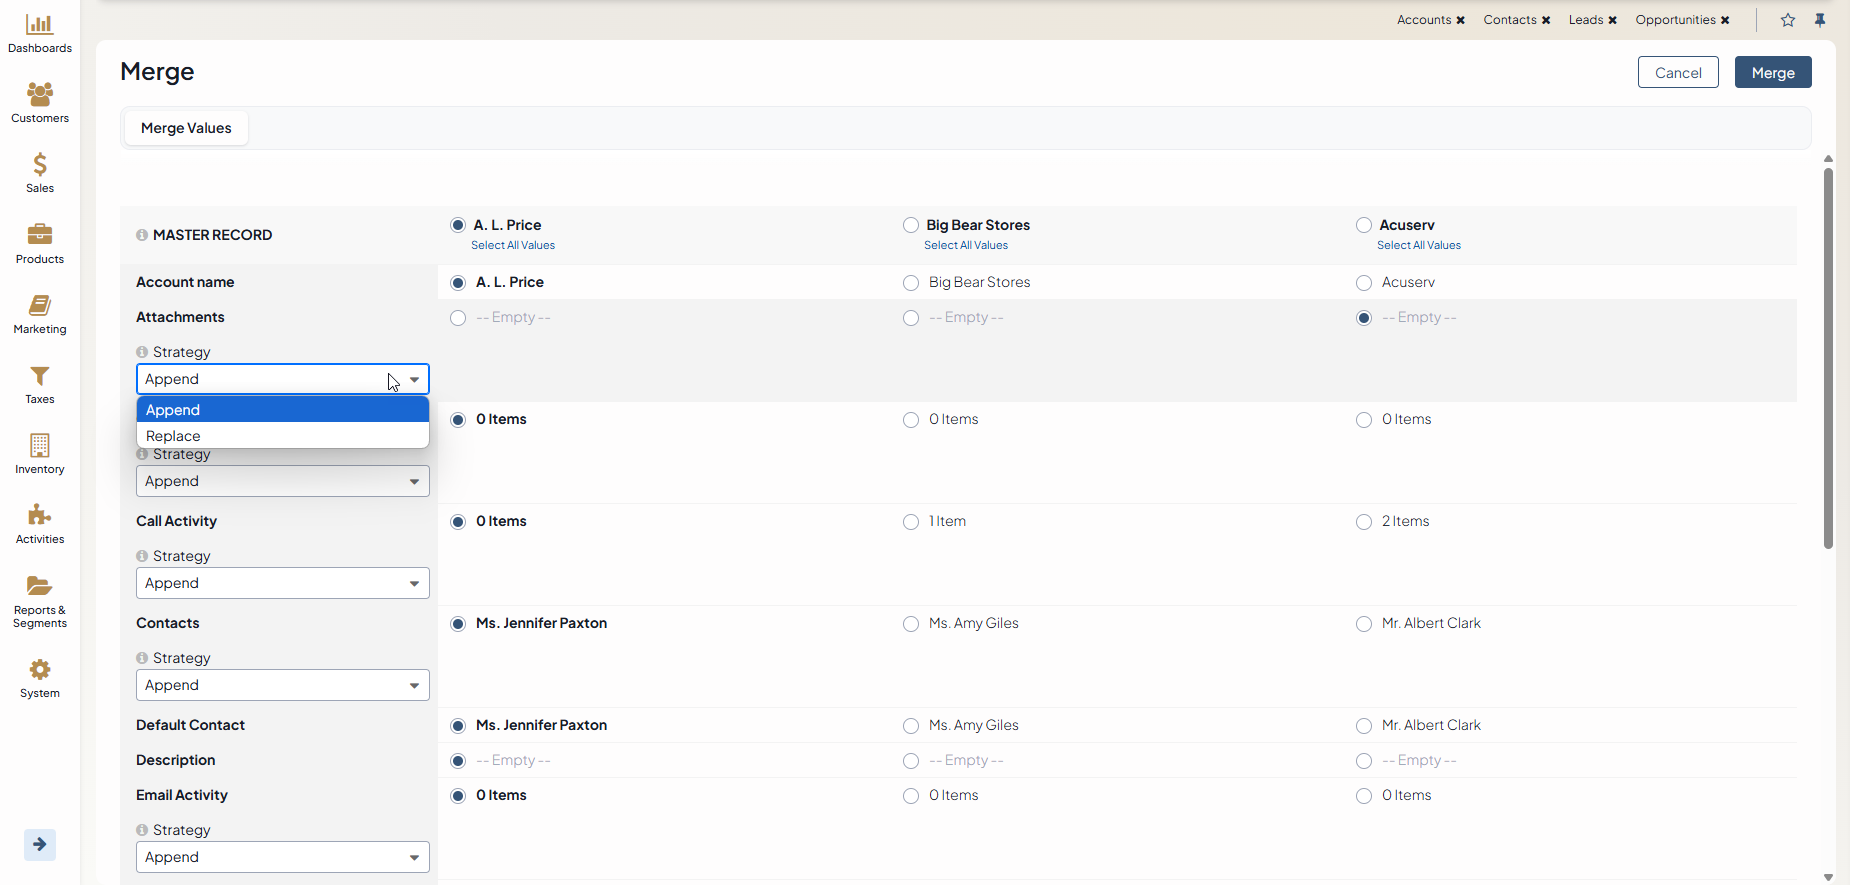Close the Leads pinned tab
1850x885 pixels.
(x=1613, y=20)
